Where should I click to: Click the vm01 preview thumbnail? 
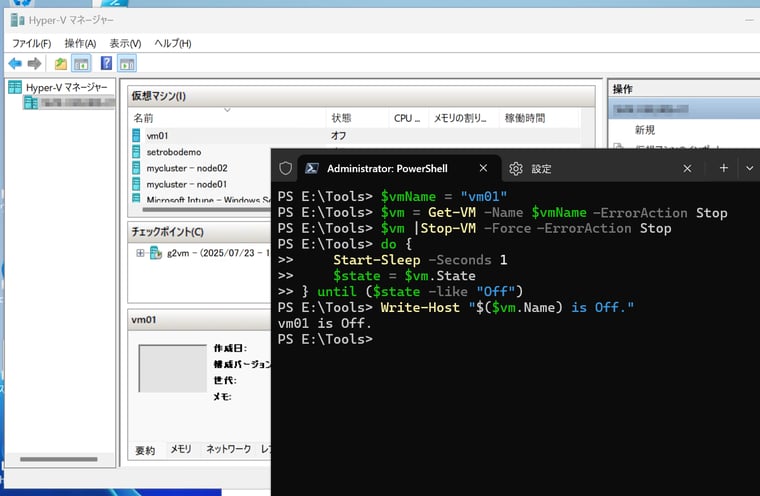click(x=173, y=368)
